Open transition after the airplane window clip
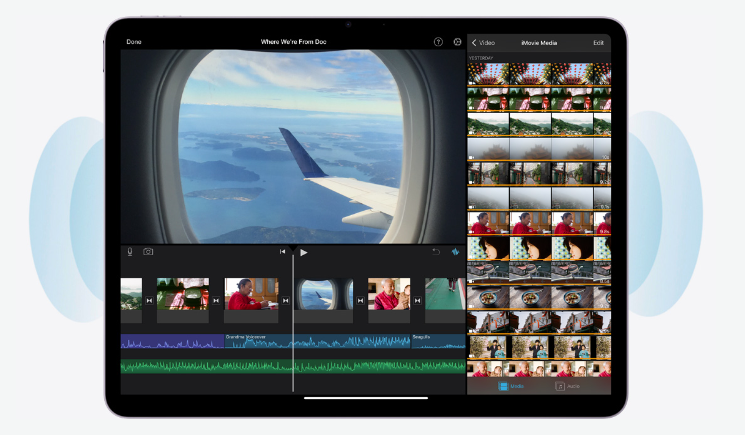745x435 pixels. coord(360,301)
